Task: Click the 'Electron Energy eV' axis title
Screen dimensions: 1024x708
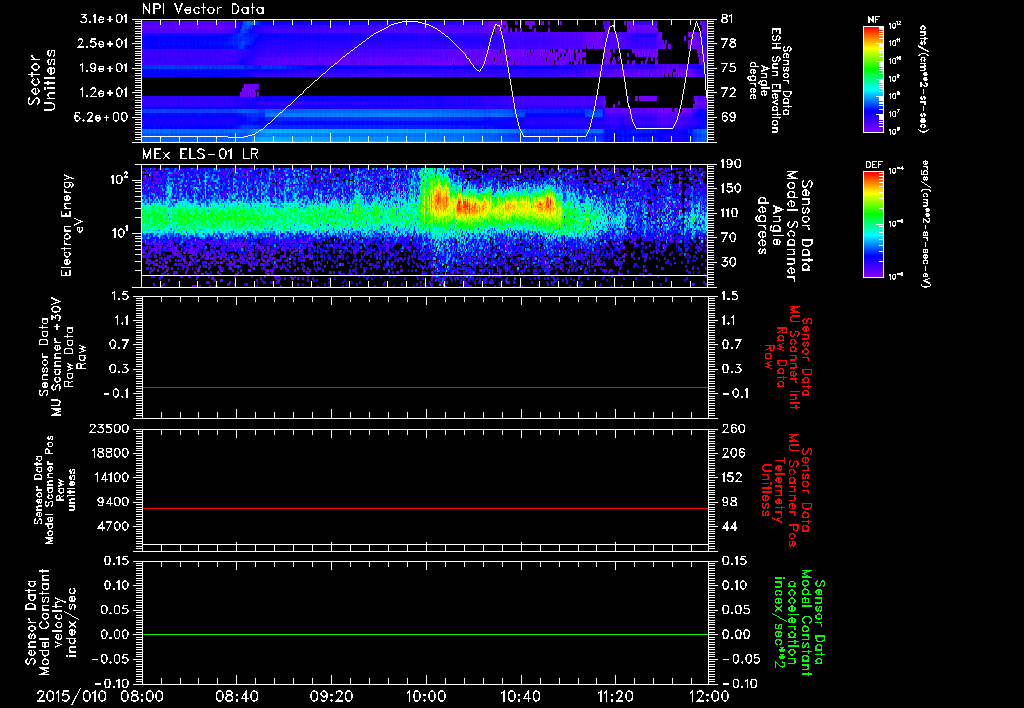Action: [x=73, y=225]
